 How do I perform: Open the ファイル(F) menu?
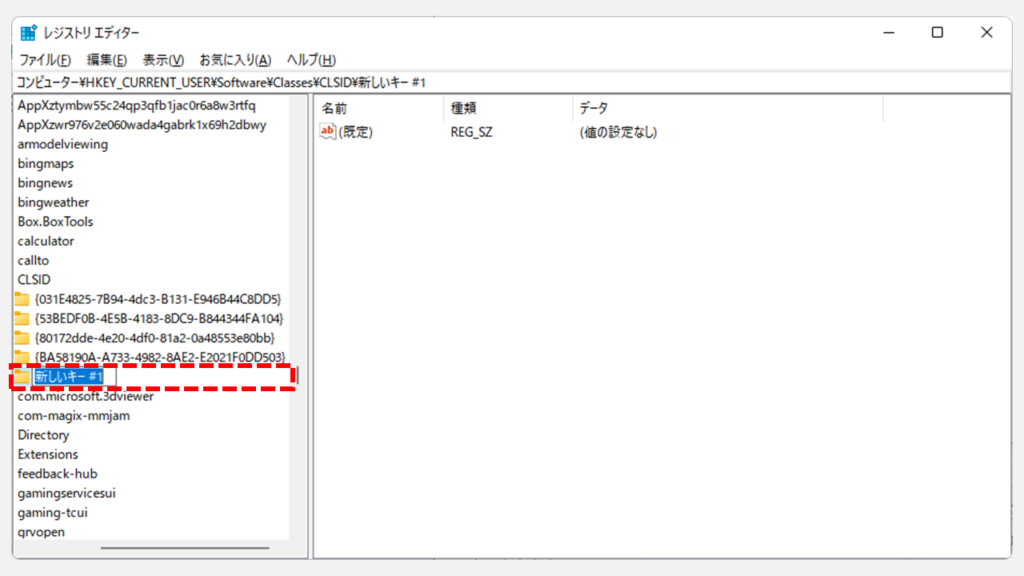(x=45, y=60)
